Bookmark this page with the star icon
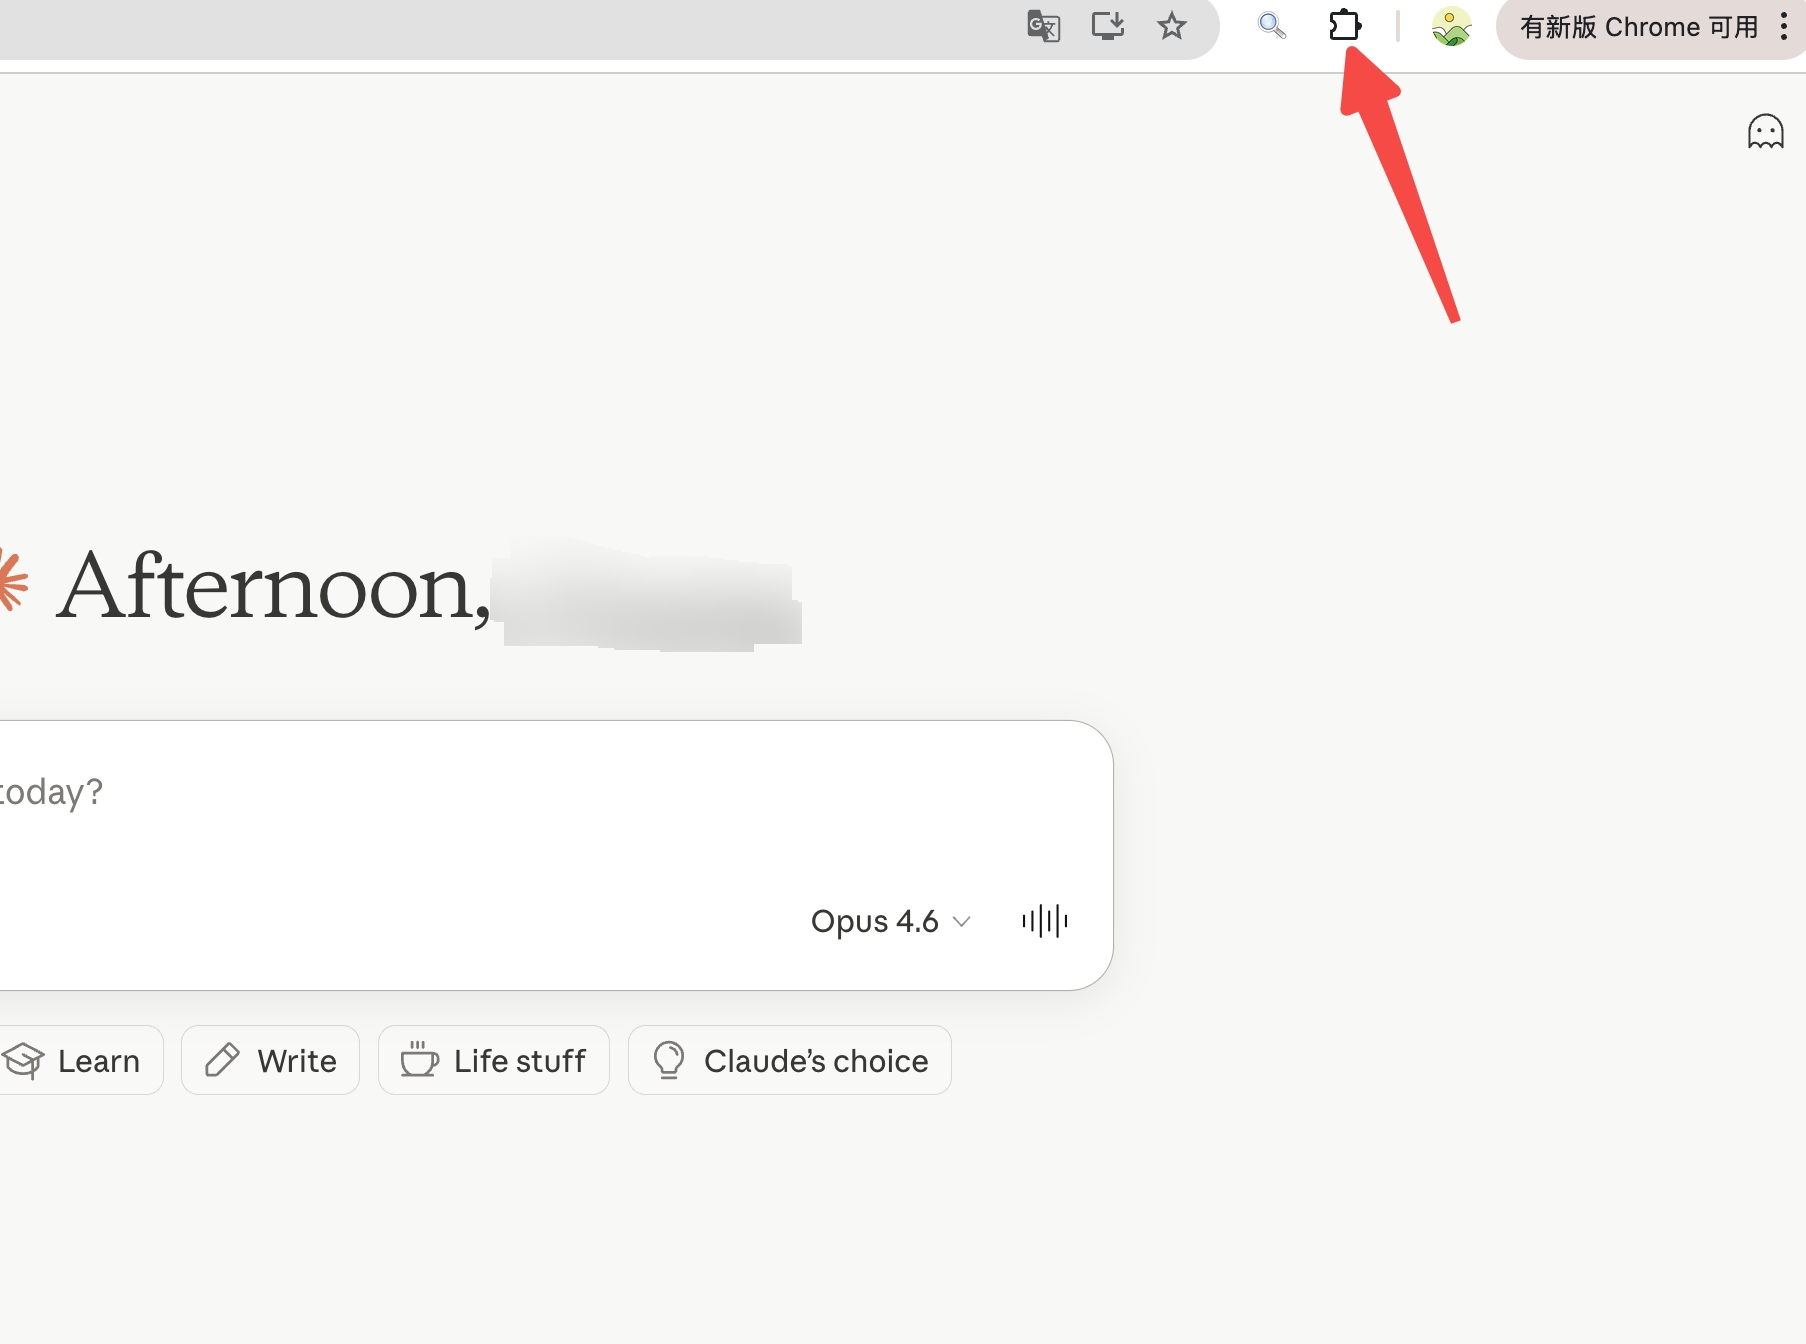This screenshot has height=1344, width=1806. (x=1172, y=26)
